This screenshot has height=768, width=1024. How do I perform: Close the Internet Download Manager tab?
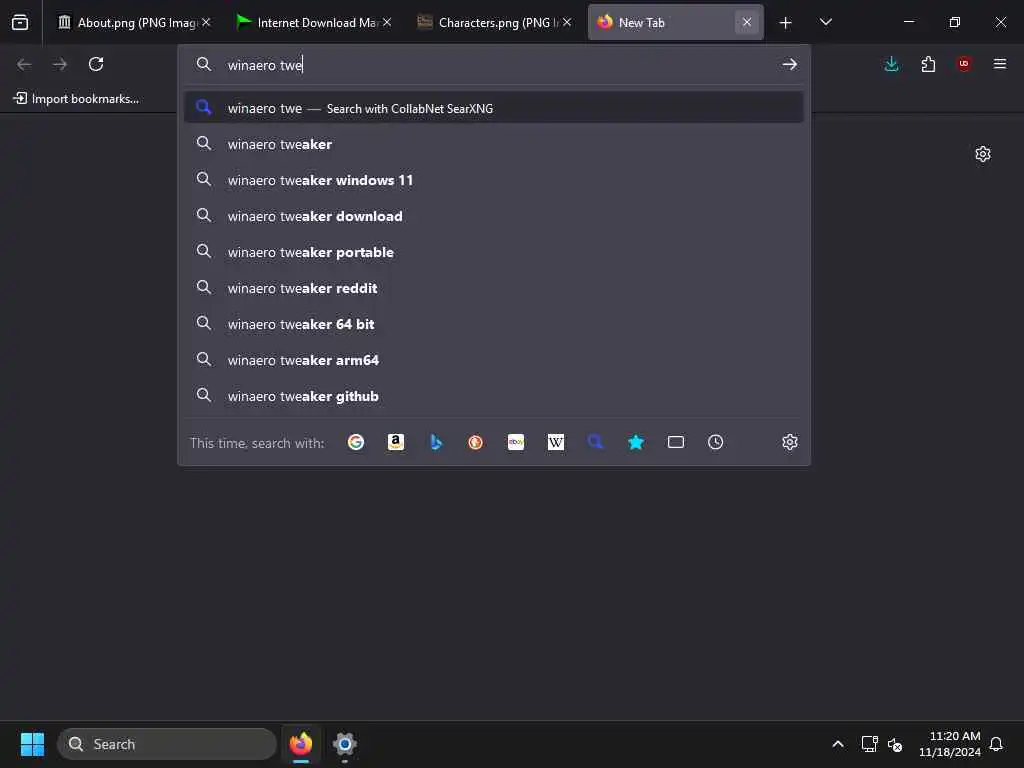click(x=387, y=22)
